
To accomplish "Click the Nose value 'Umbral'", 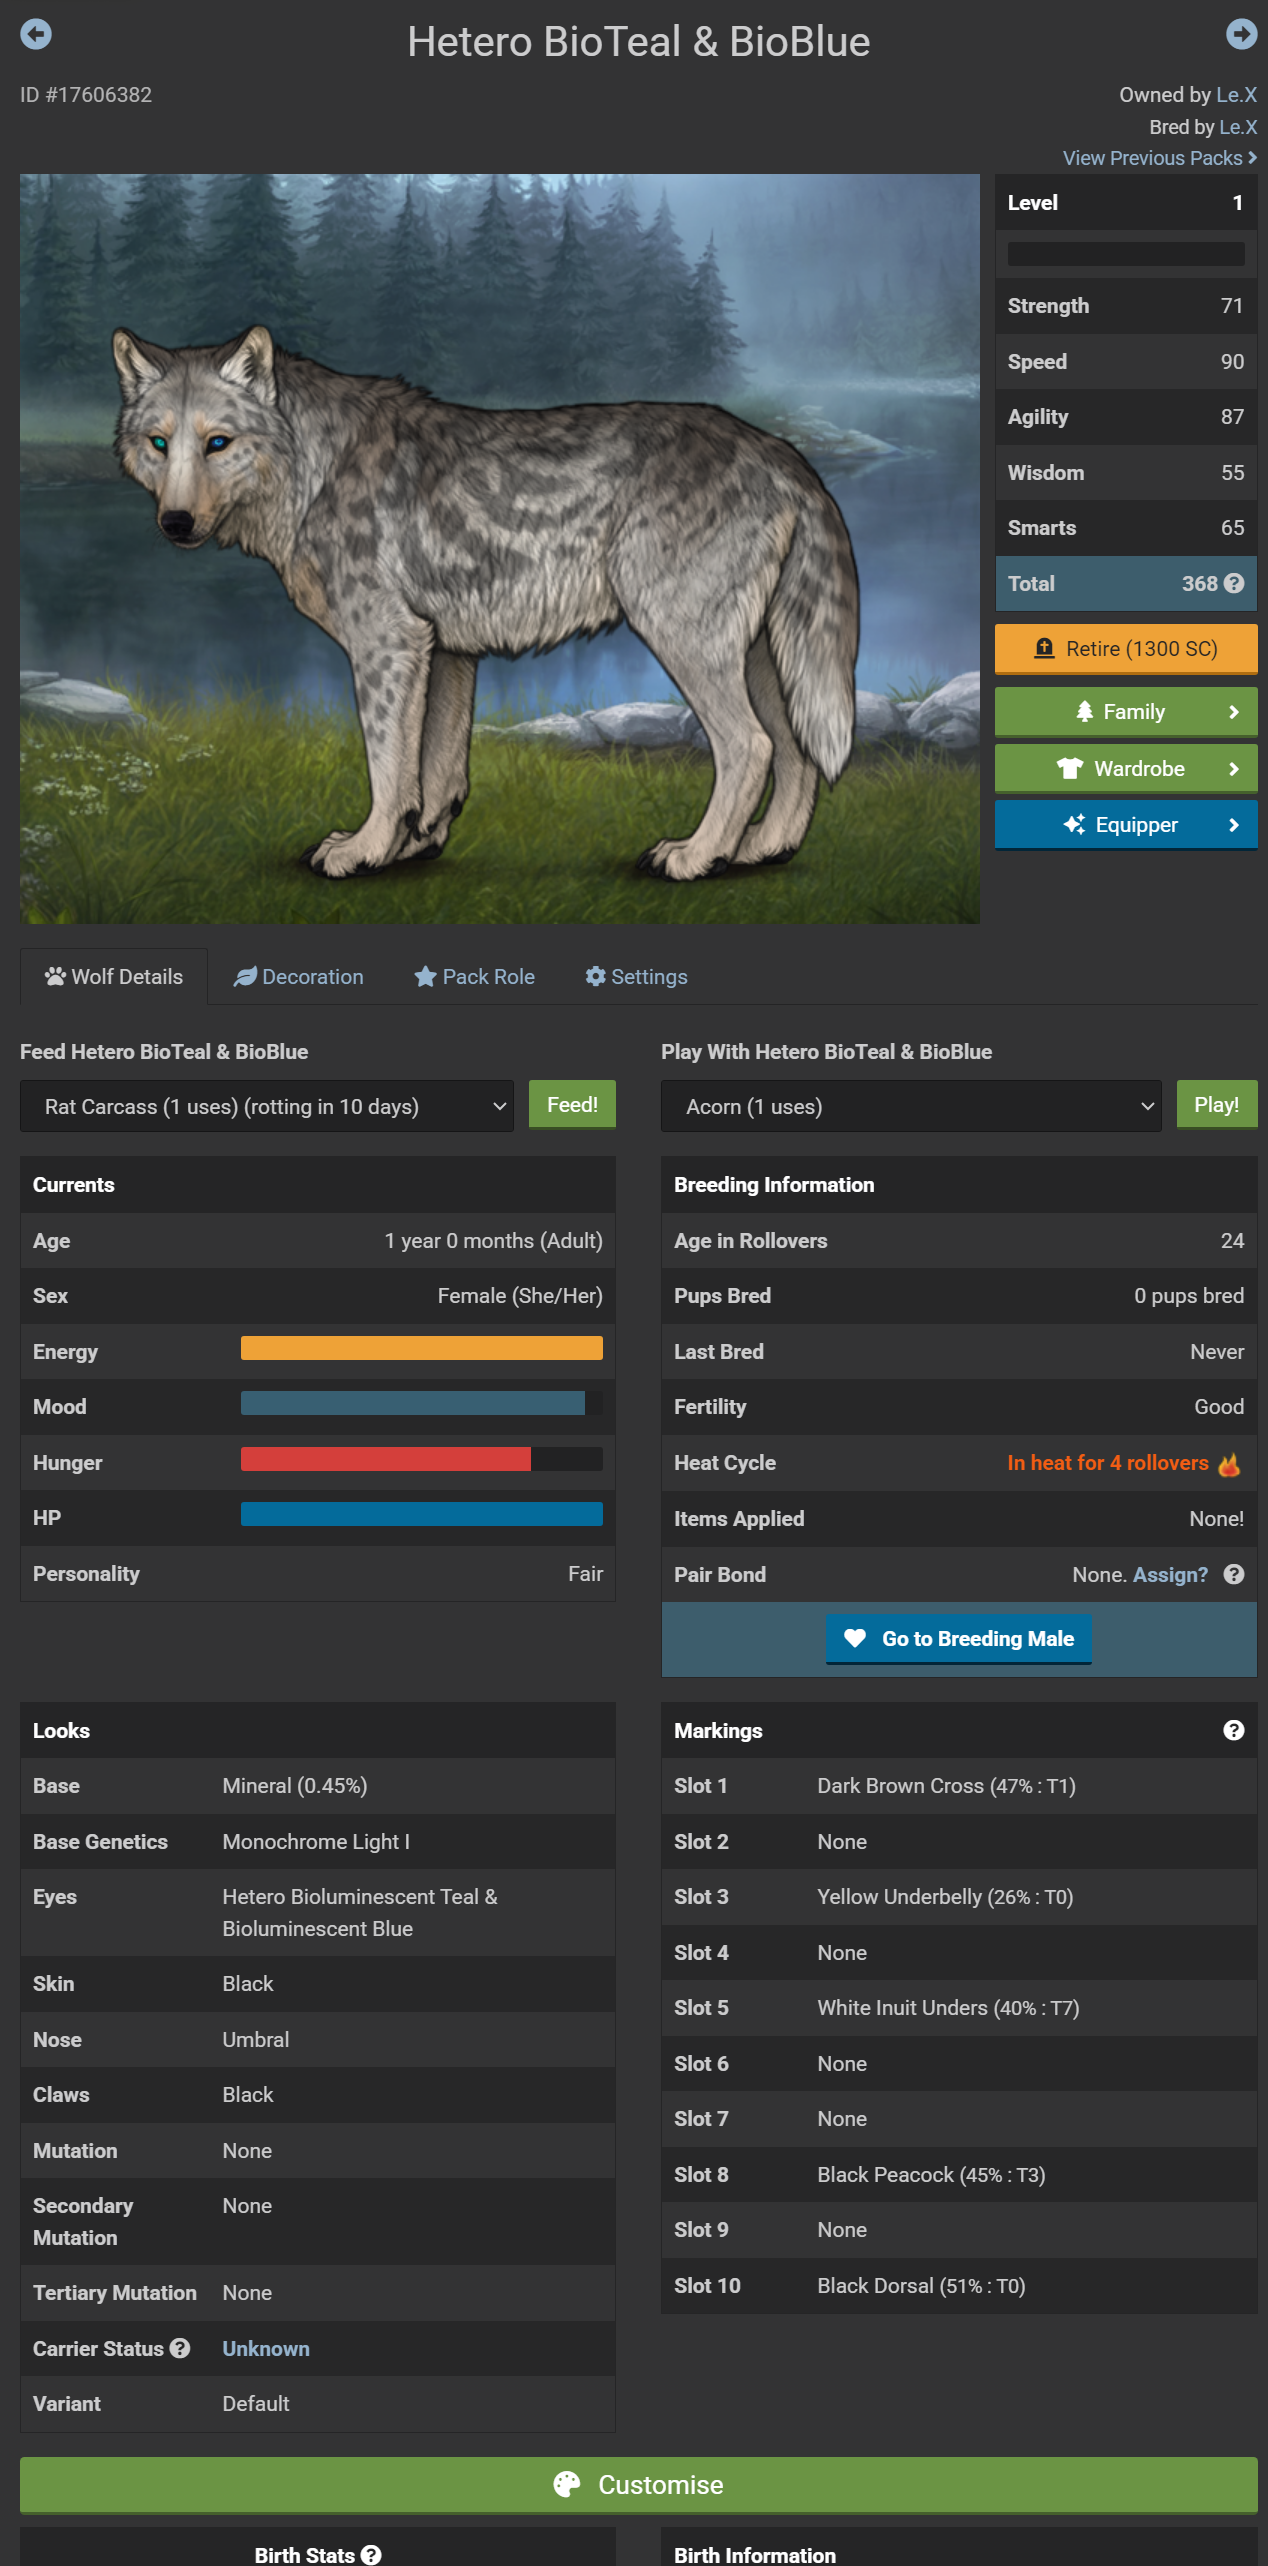I will (x=256, y=2040).
